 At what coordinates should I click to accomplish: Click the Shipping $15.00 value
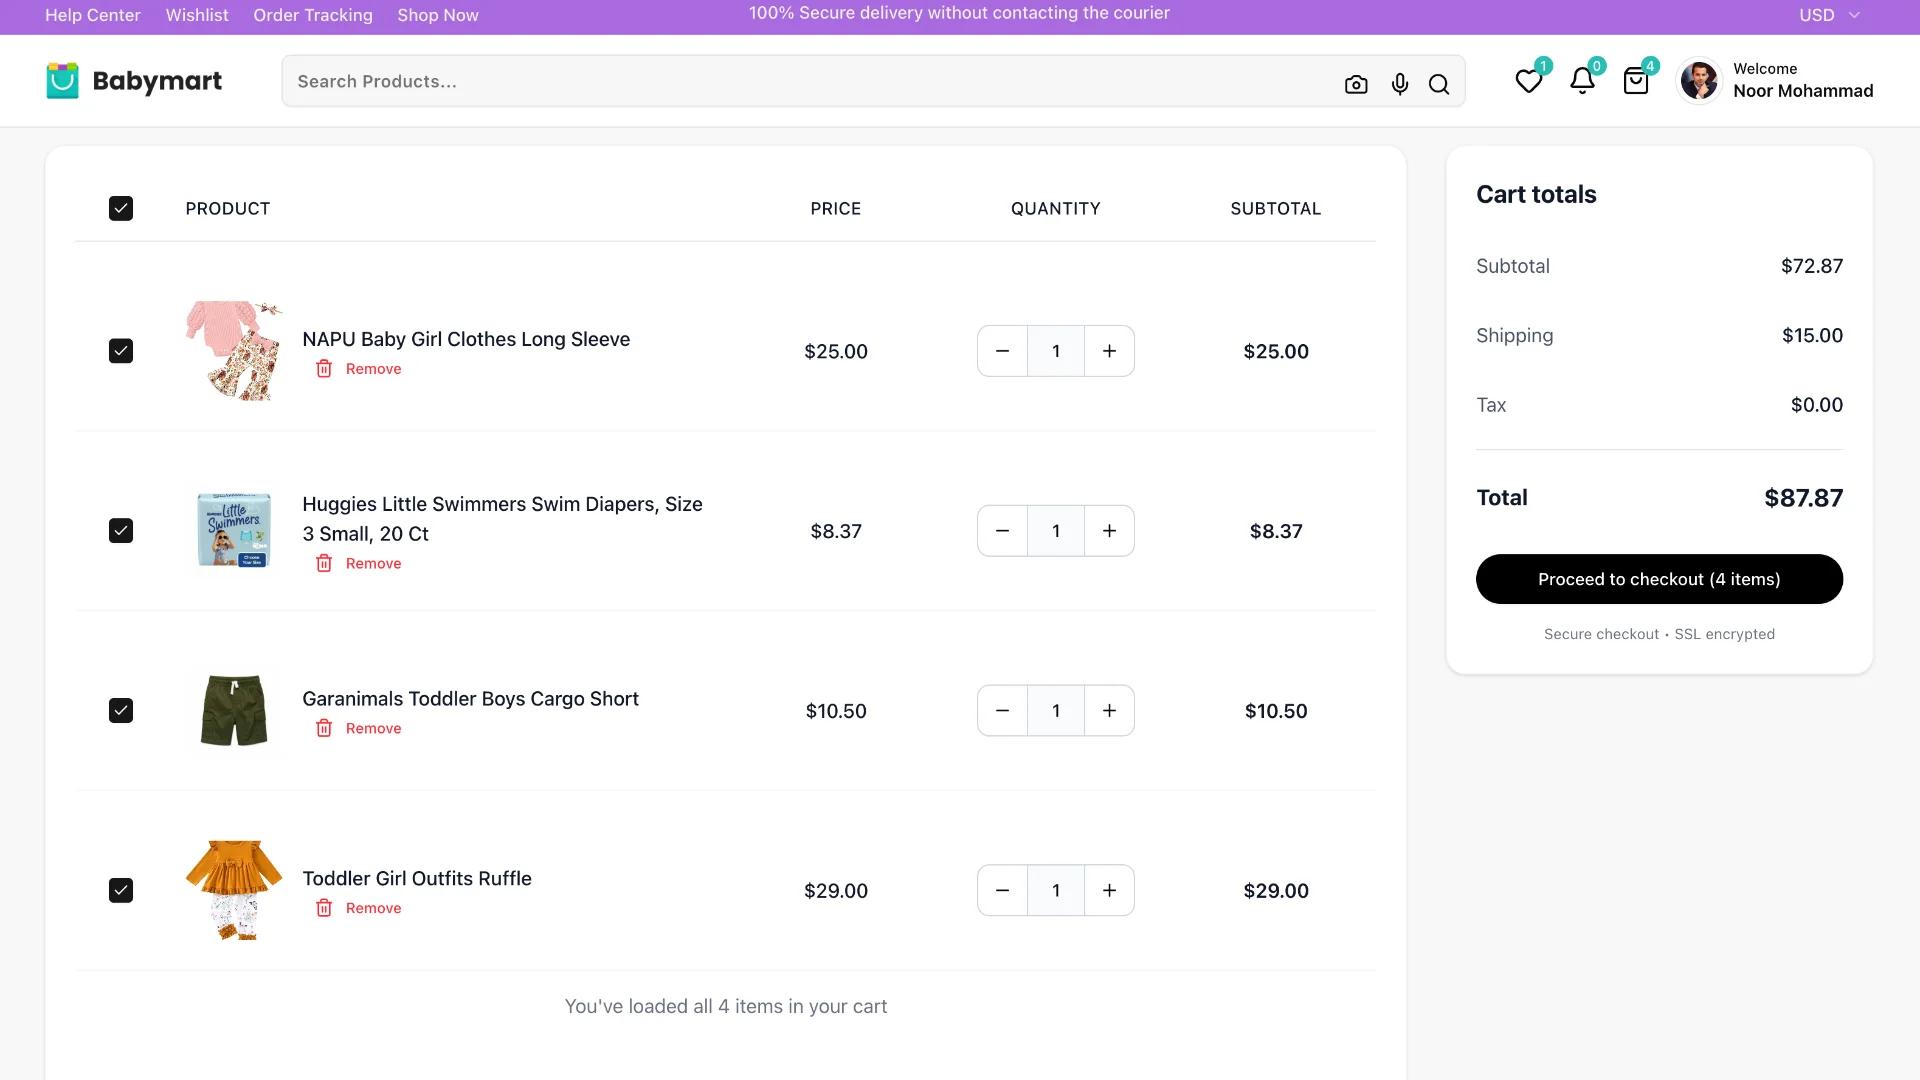point(1812,336)
